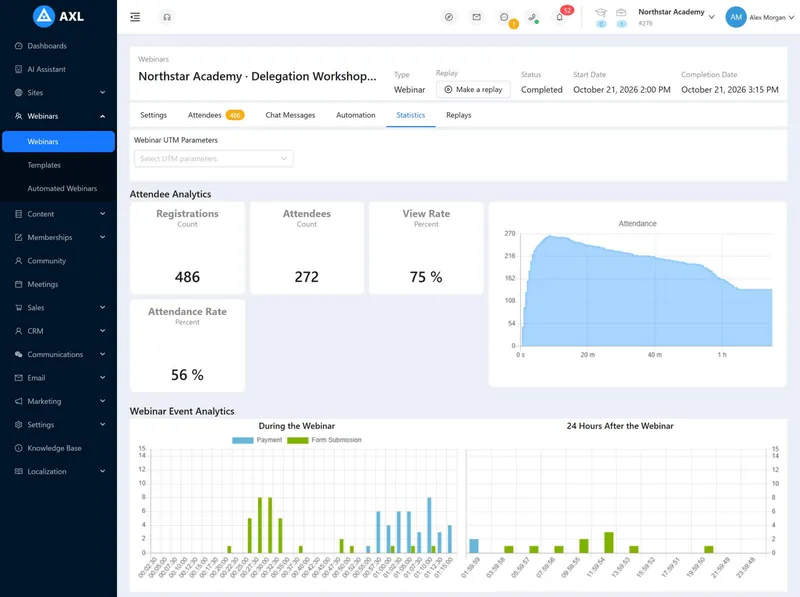The image size is (800, 597).
Task: Open the Northstar Academy account dropdown
Action: click(676, 17)
